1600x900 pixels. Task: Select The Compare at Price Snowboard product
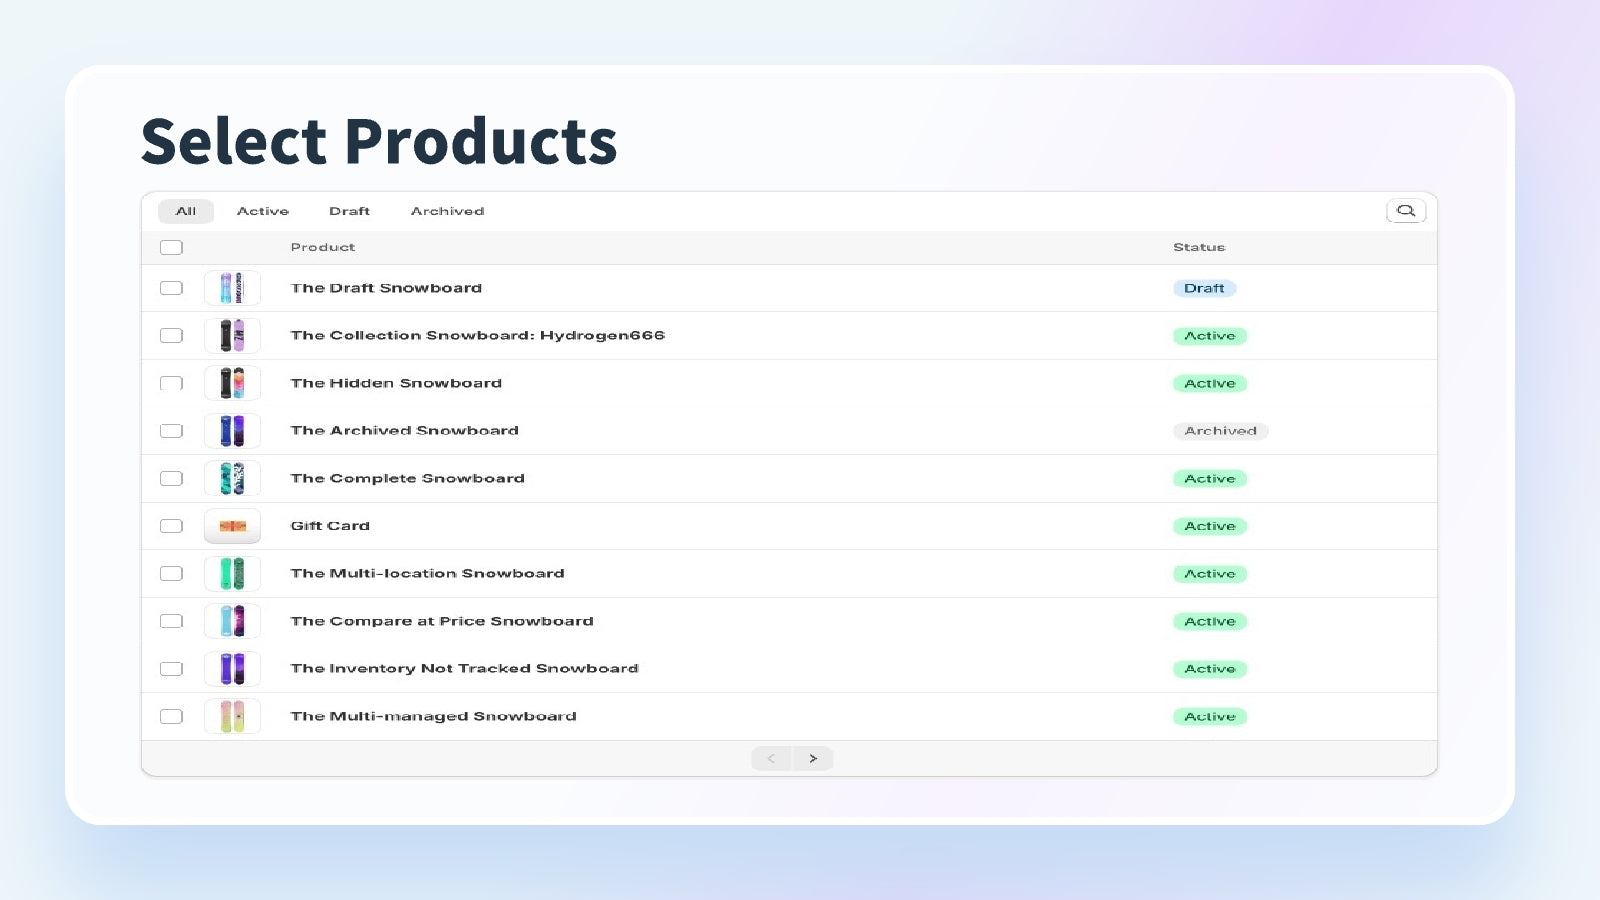pyautogui.click(x=441, y=620)
